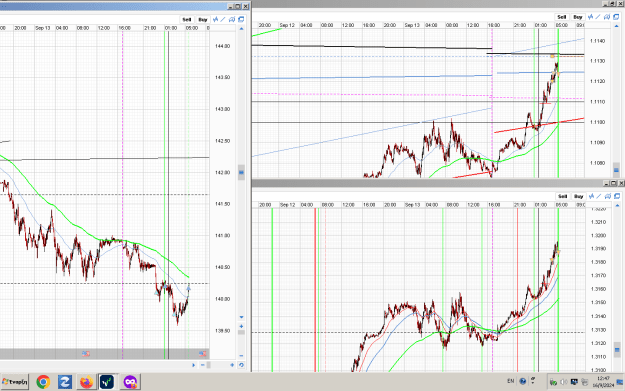Click horizontal plus zoom below left chart
The height and width of the screenshot is (391, 625).
point(232,365)
